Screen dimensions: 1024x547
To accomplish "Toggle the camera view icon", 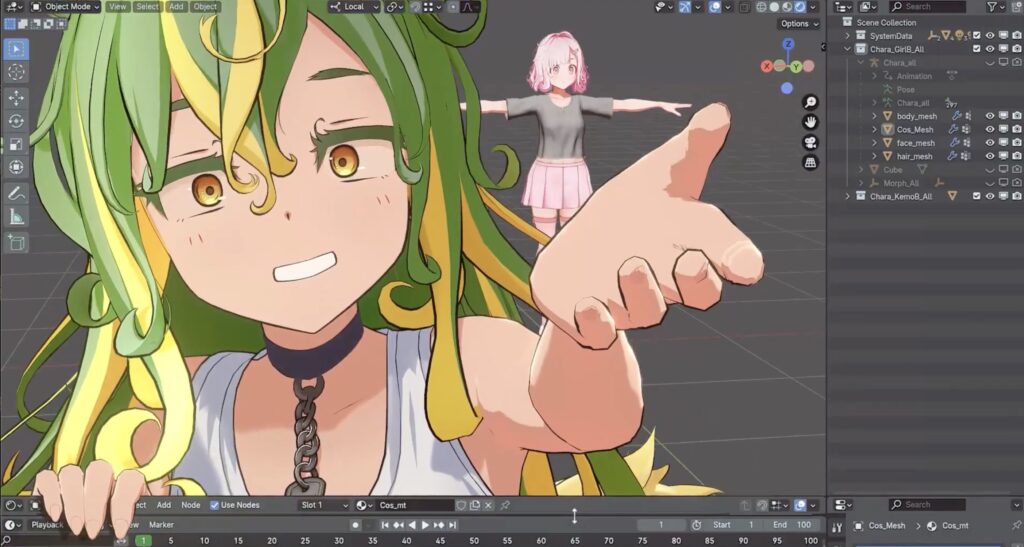I will 810,142.
